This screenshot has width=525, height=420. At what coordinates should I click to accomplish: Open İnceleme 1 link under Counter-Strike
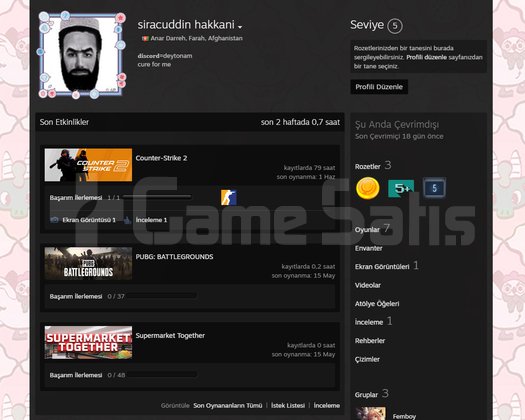pos(151,220)
